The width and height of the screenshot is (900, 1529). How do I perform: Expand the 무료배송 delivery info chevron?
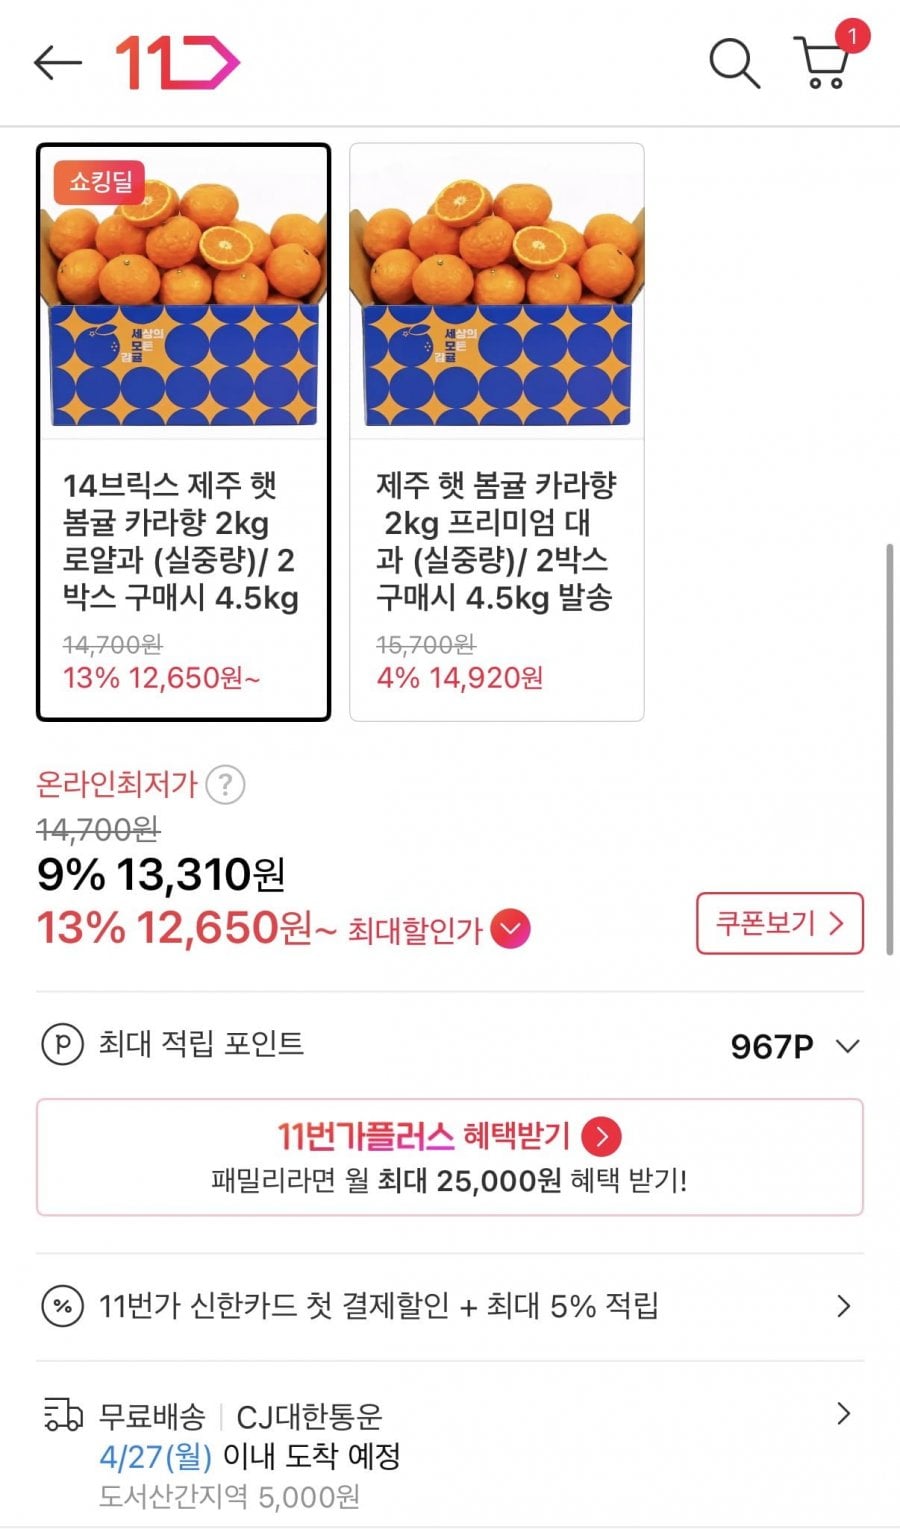click(843, 1413)
